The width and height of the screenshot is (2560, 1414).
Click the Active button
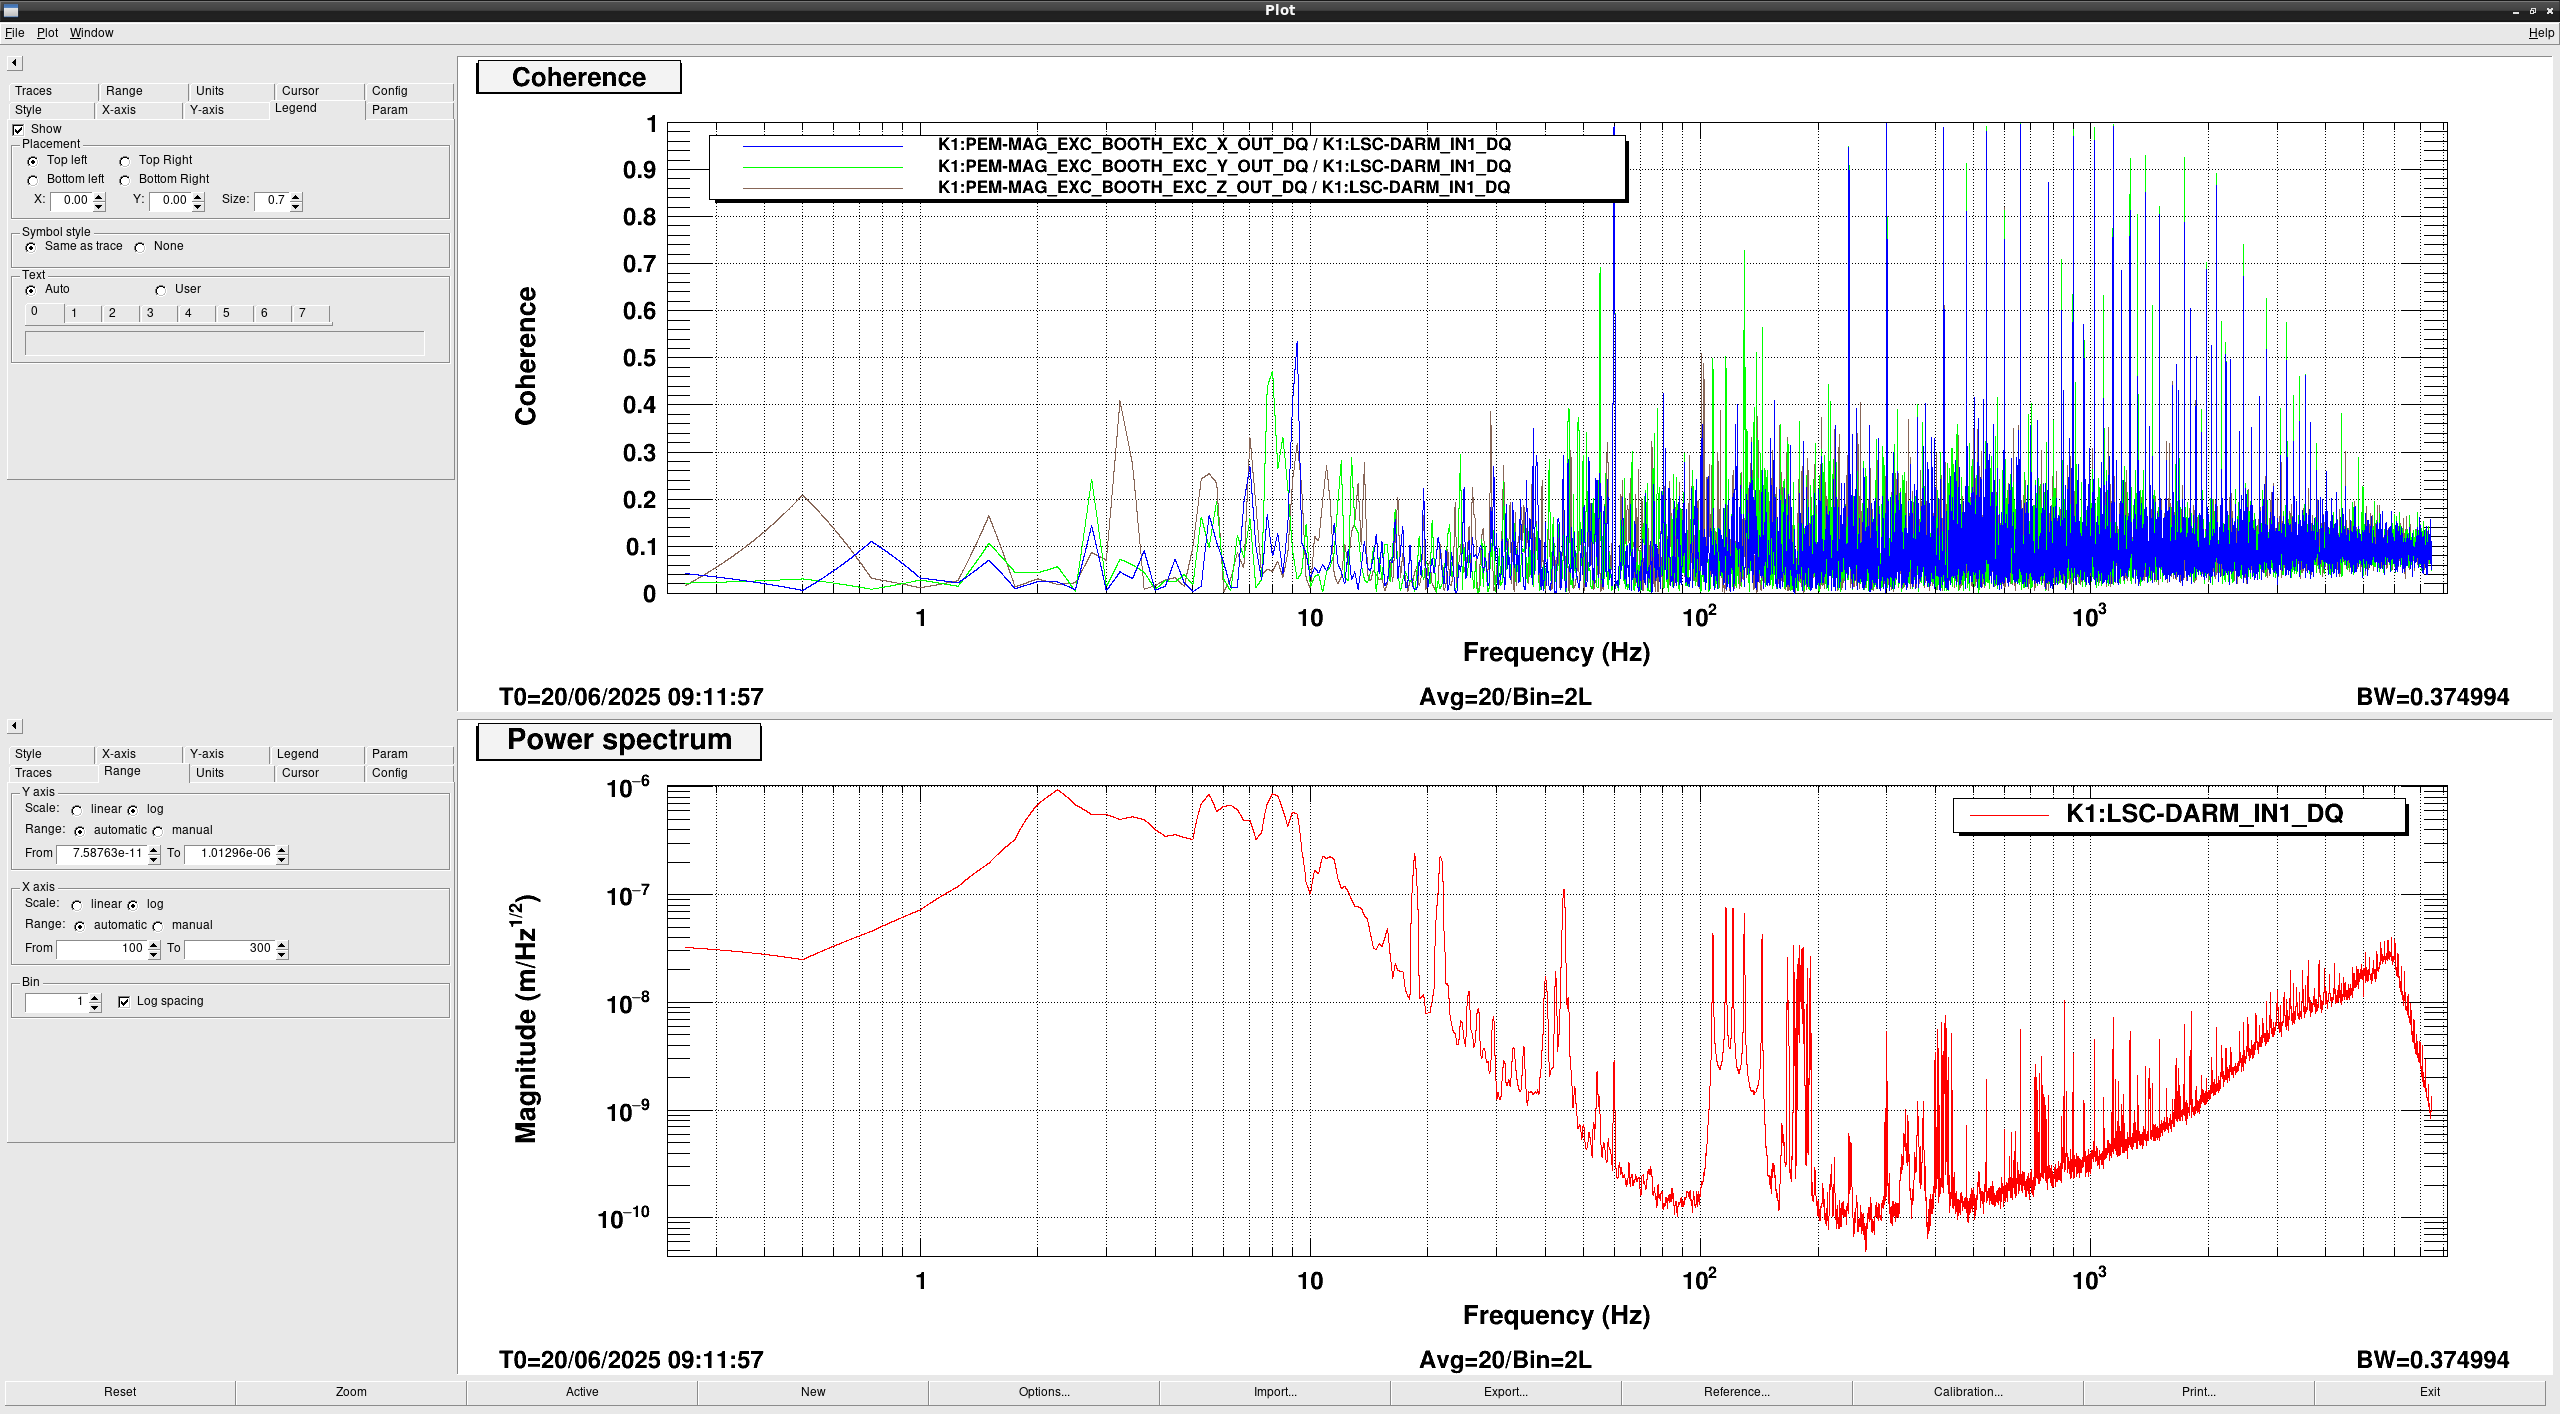pos(582,1392)
